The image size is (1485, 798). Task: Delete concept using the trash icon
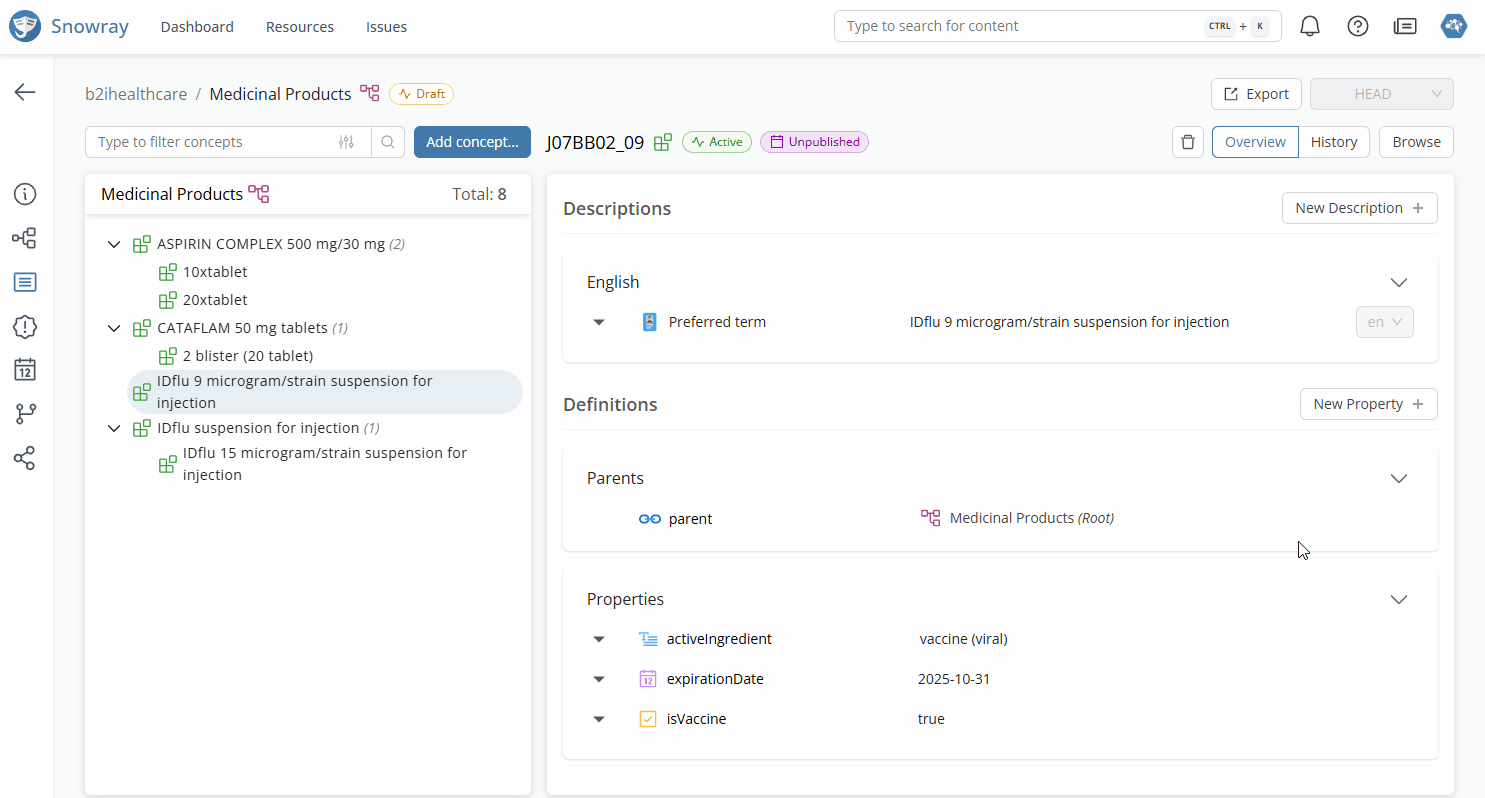tap(1187, 142)
